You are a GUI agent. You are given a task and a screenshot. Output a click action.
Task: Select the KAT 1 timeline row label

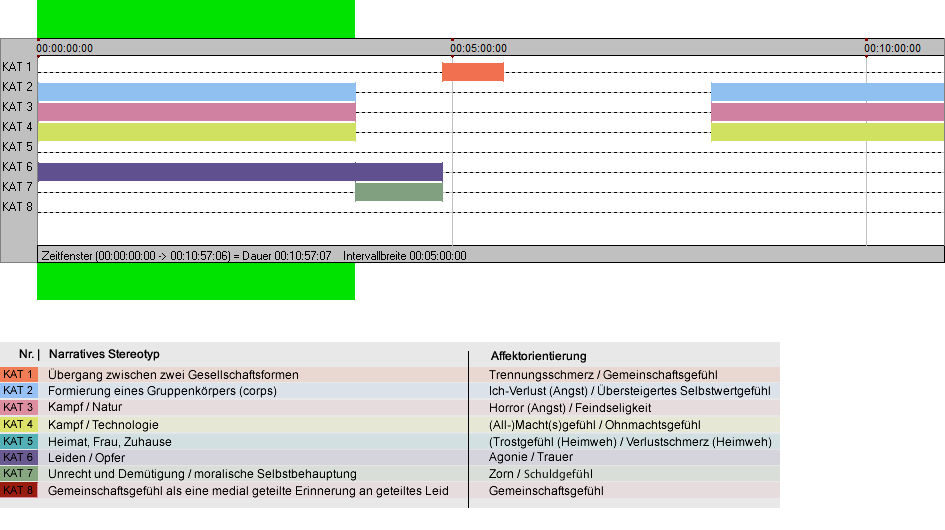coord(17,67)
